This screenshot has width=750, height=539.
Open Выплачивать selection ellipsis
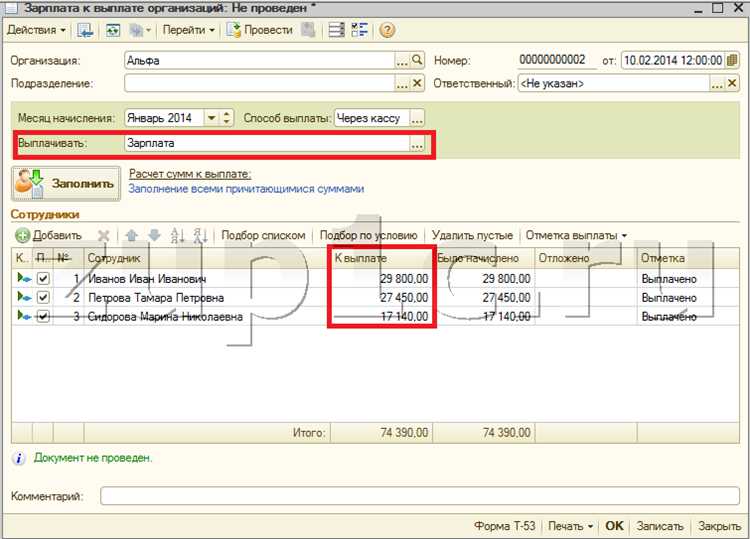coord(417,143)
